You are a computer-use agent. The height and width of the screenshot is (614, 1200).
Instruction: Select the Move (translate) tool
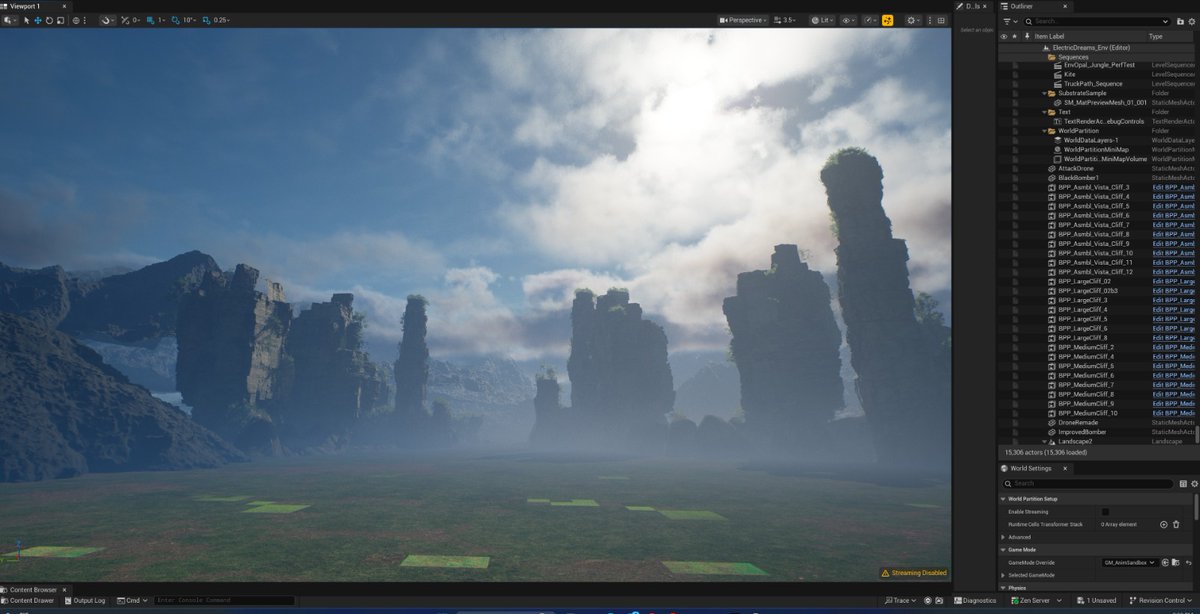pos(37,20)
